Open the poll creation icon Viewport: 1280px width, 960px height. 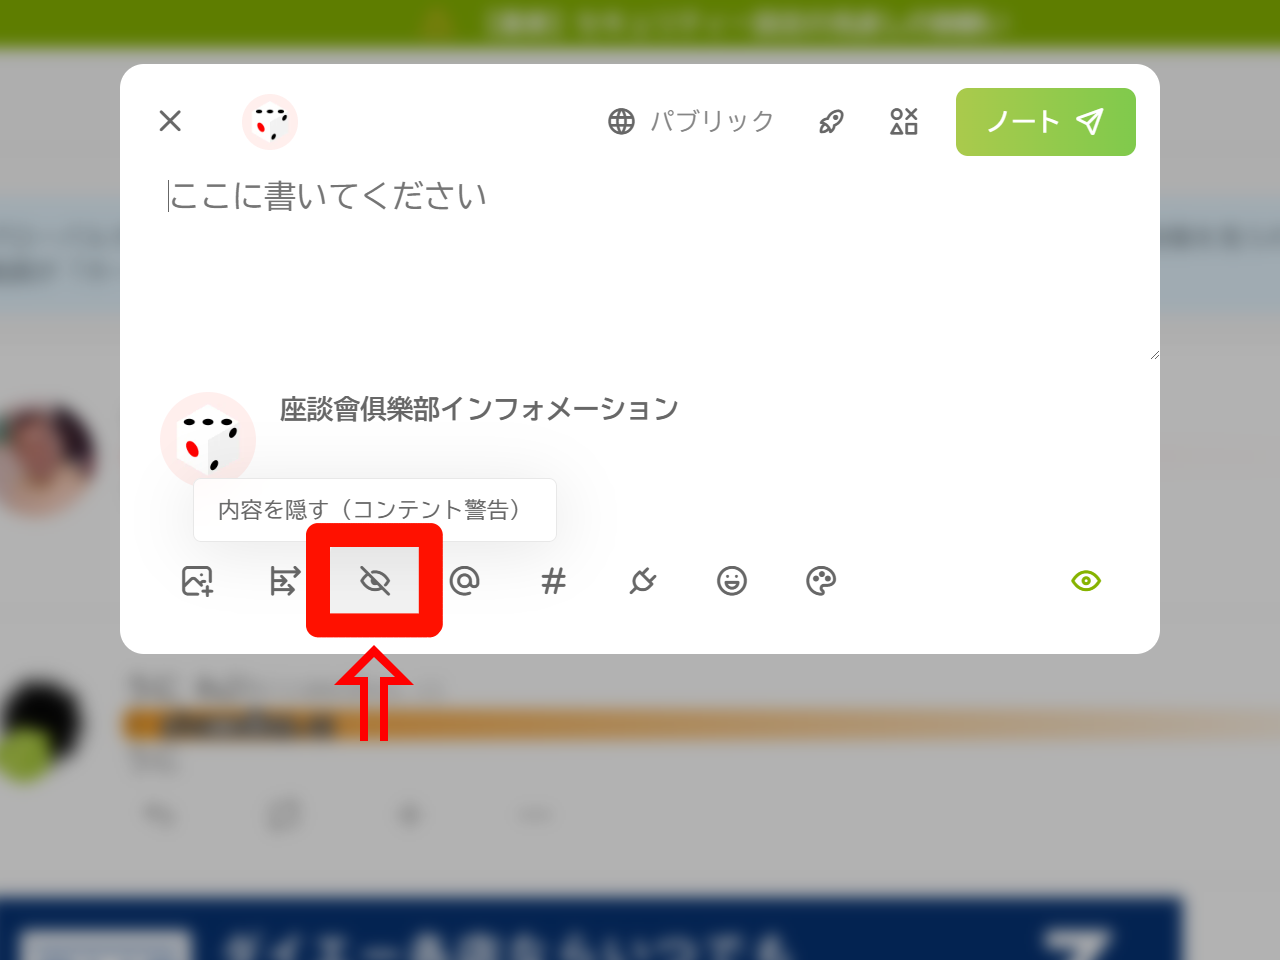click(x=285, y=581)
